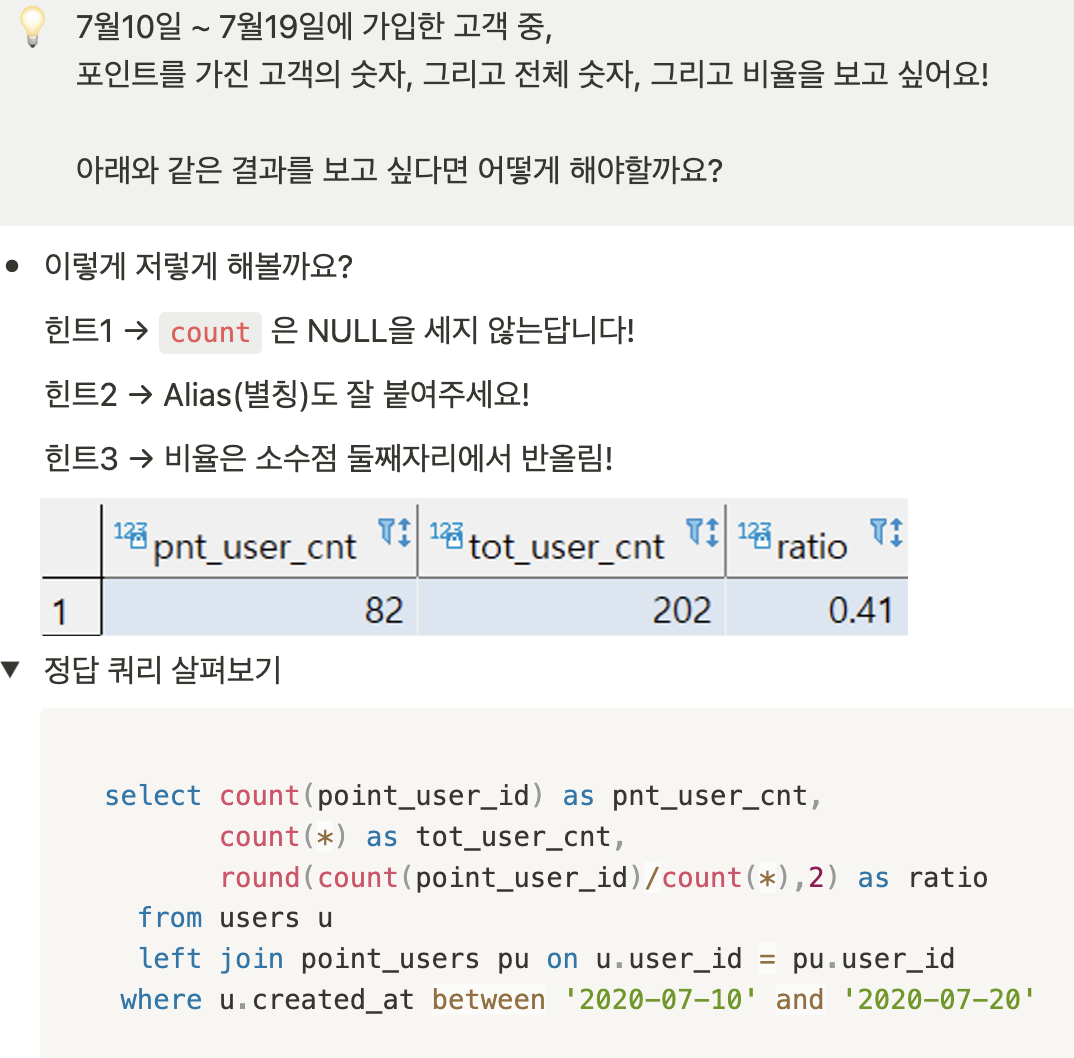
Task: Click the numeric type icon beside tot_user_cnt
Action: pos(446,535)
